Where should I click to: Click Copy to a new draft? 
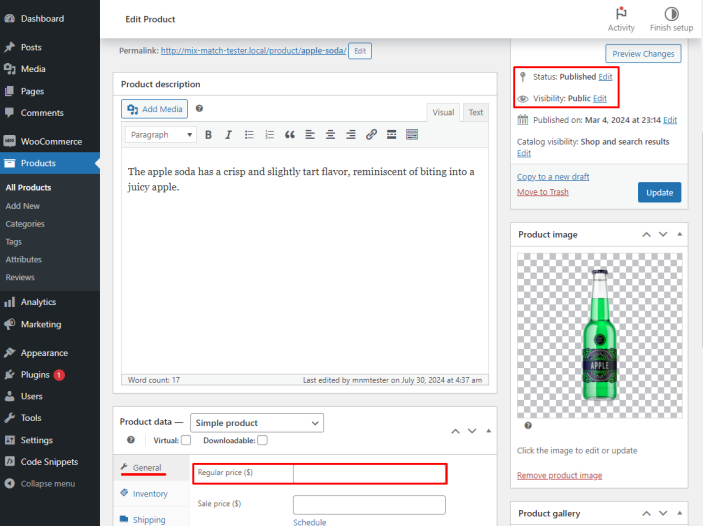pyautogui.click(x=553, y=177)
